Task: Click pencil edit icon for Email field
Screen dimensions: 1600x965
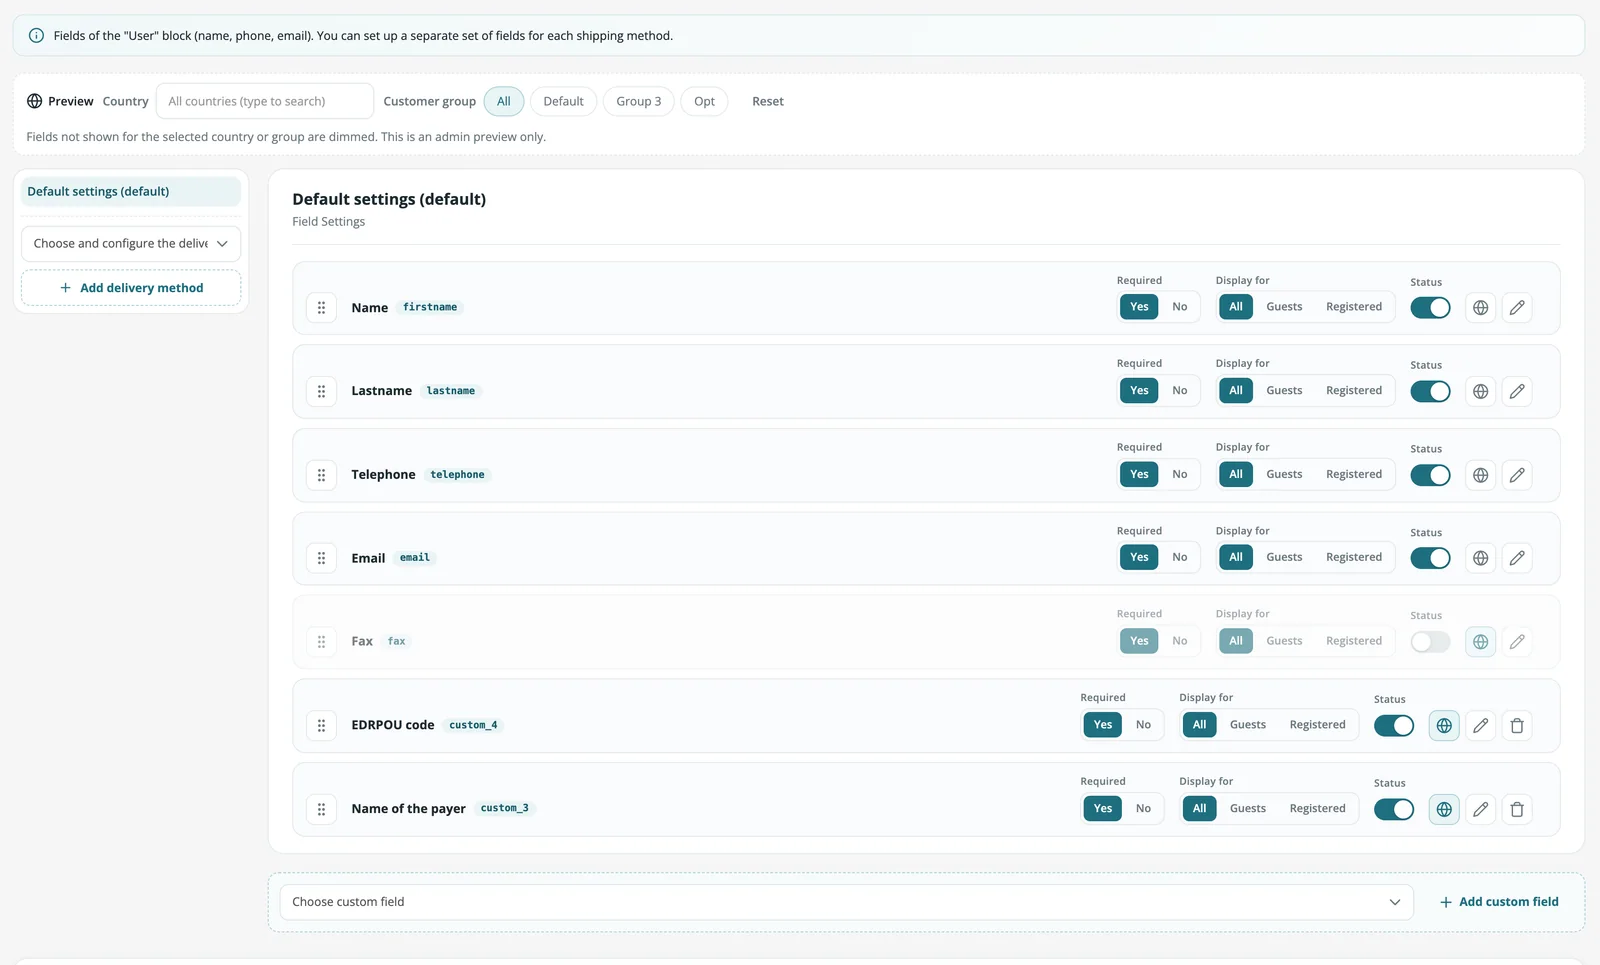Action: click(x=1517, y=558)
